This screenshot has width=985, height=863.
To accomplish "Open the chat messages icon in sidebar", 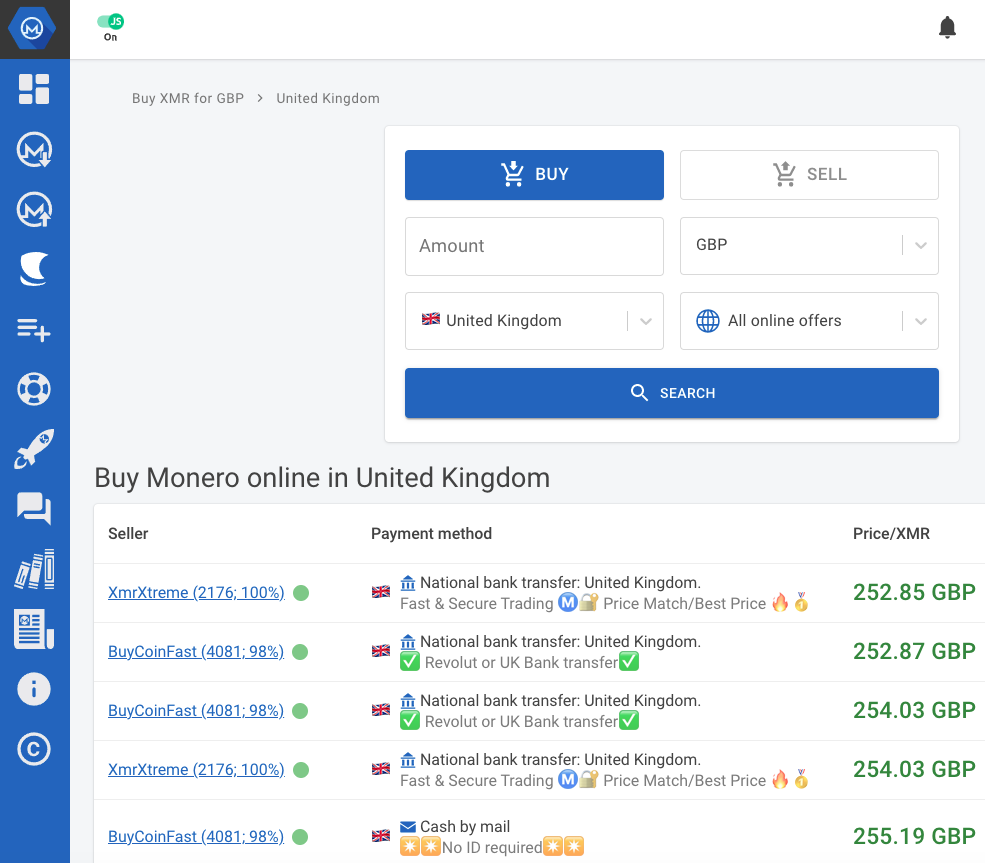I will (x=34, y=509).
